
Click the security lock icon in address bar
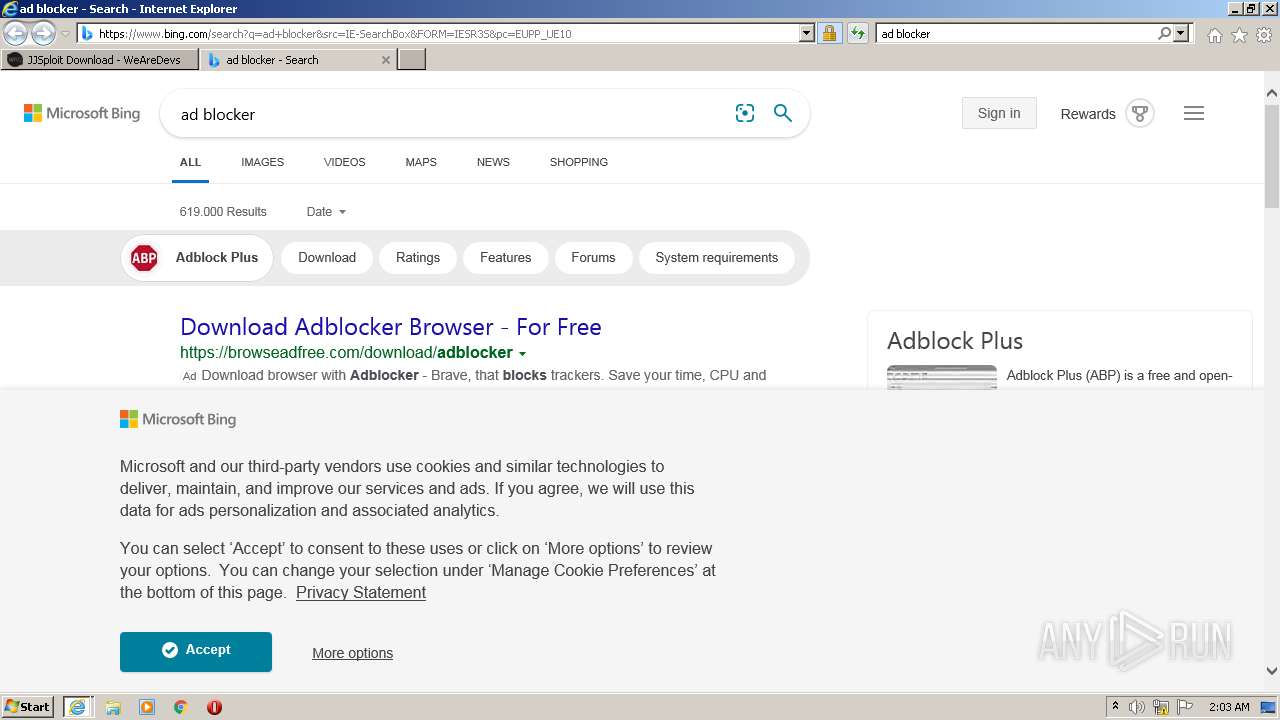click(x=829, y=33)
